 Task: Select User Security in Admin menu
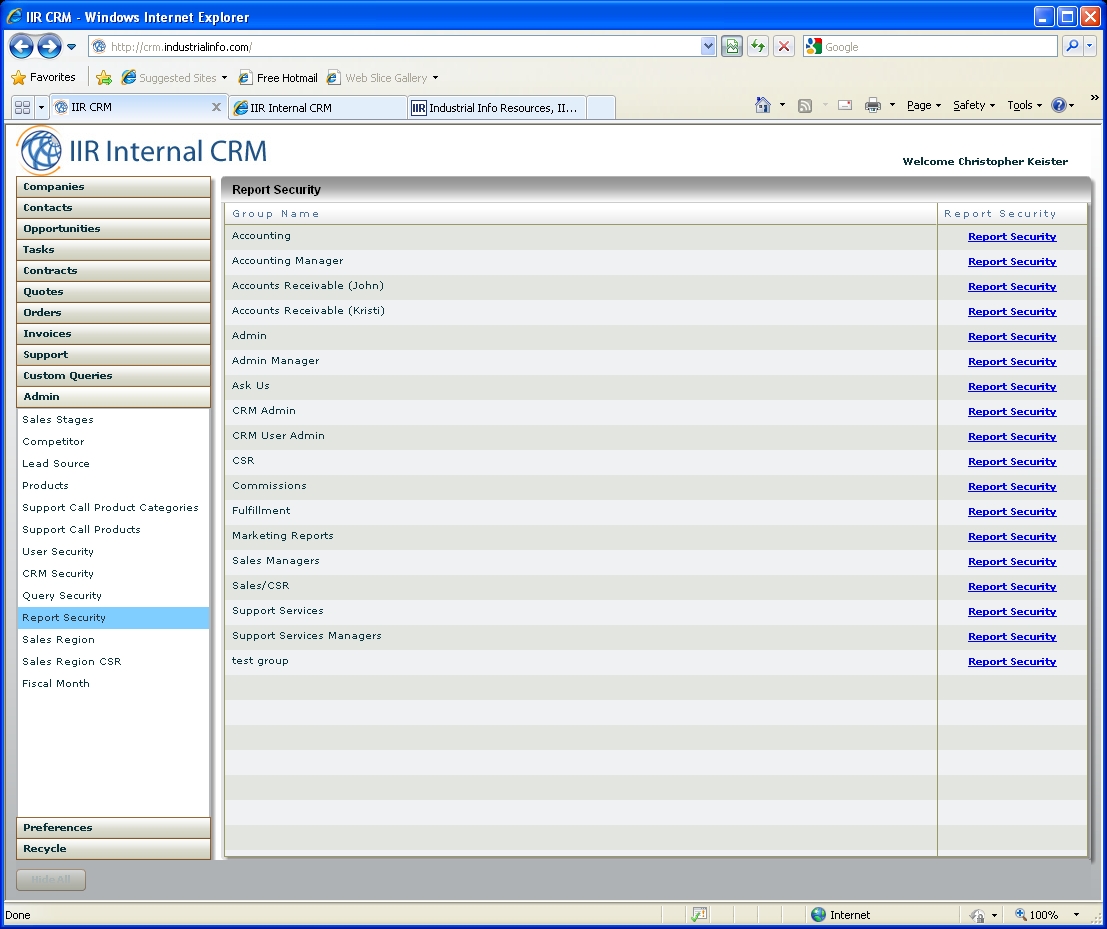58,552
